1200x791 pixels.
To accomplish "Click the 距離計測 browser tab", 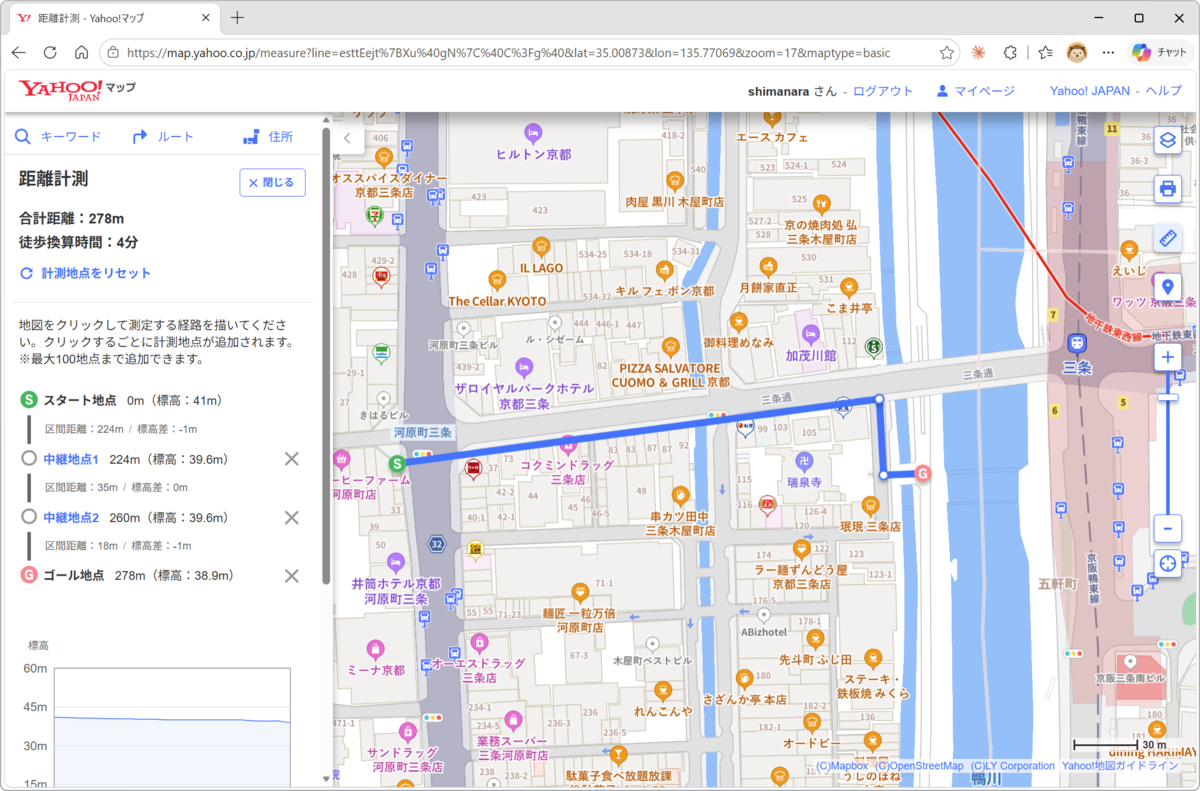I will pos(116,18).
